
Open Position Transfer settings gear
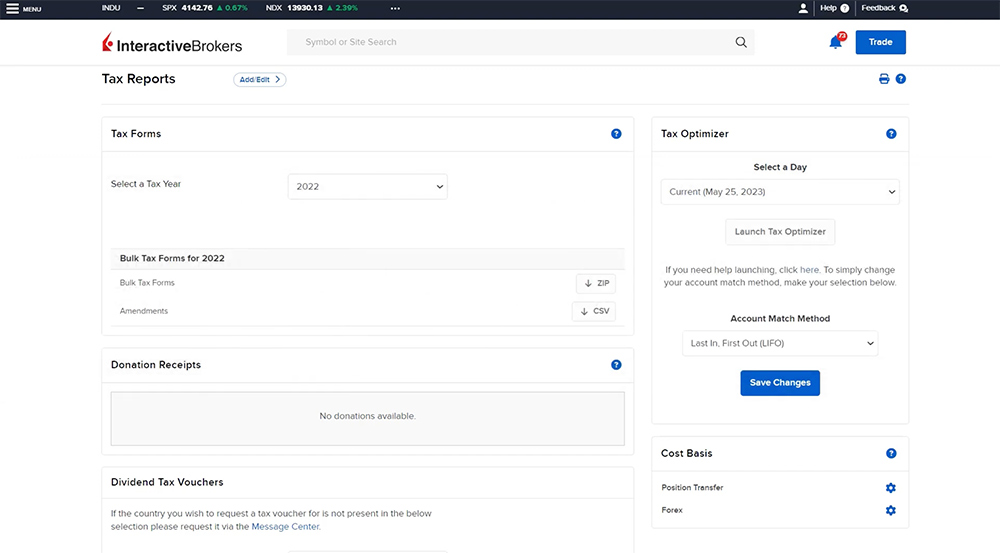tap(890, 488)
